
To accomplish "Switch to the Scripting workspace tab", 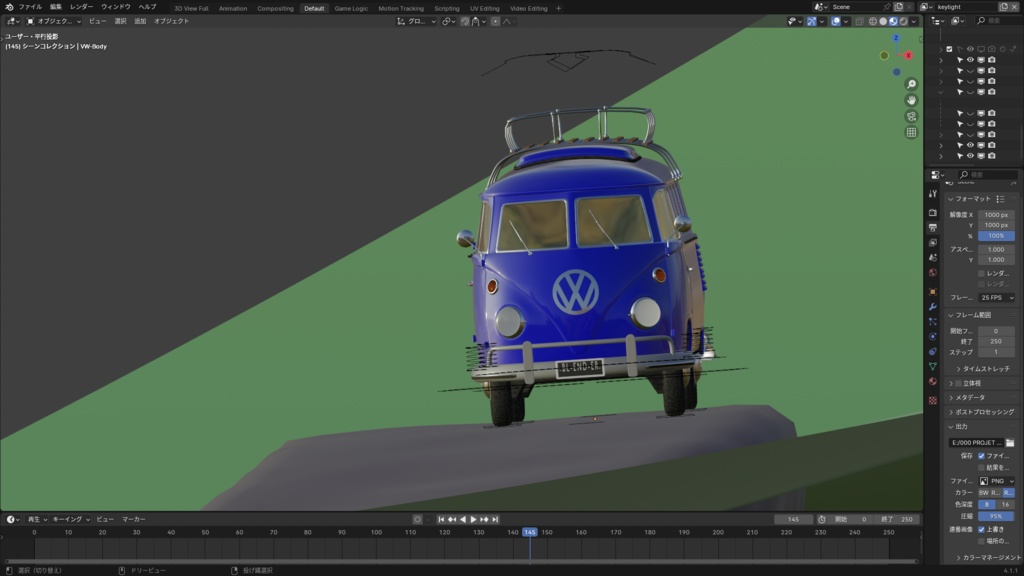I will pos(447,8).
